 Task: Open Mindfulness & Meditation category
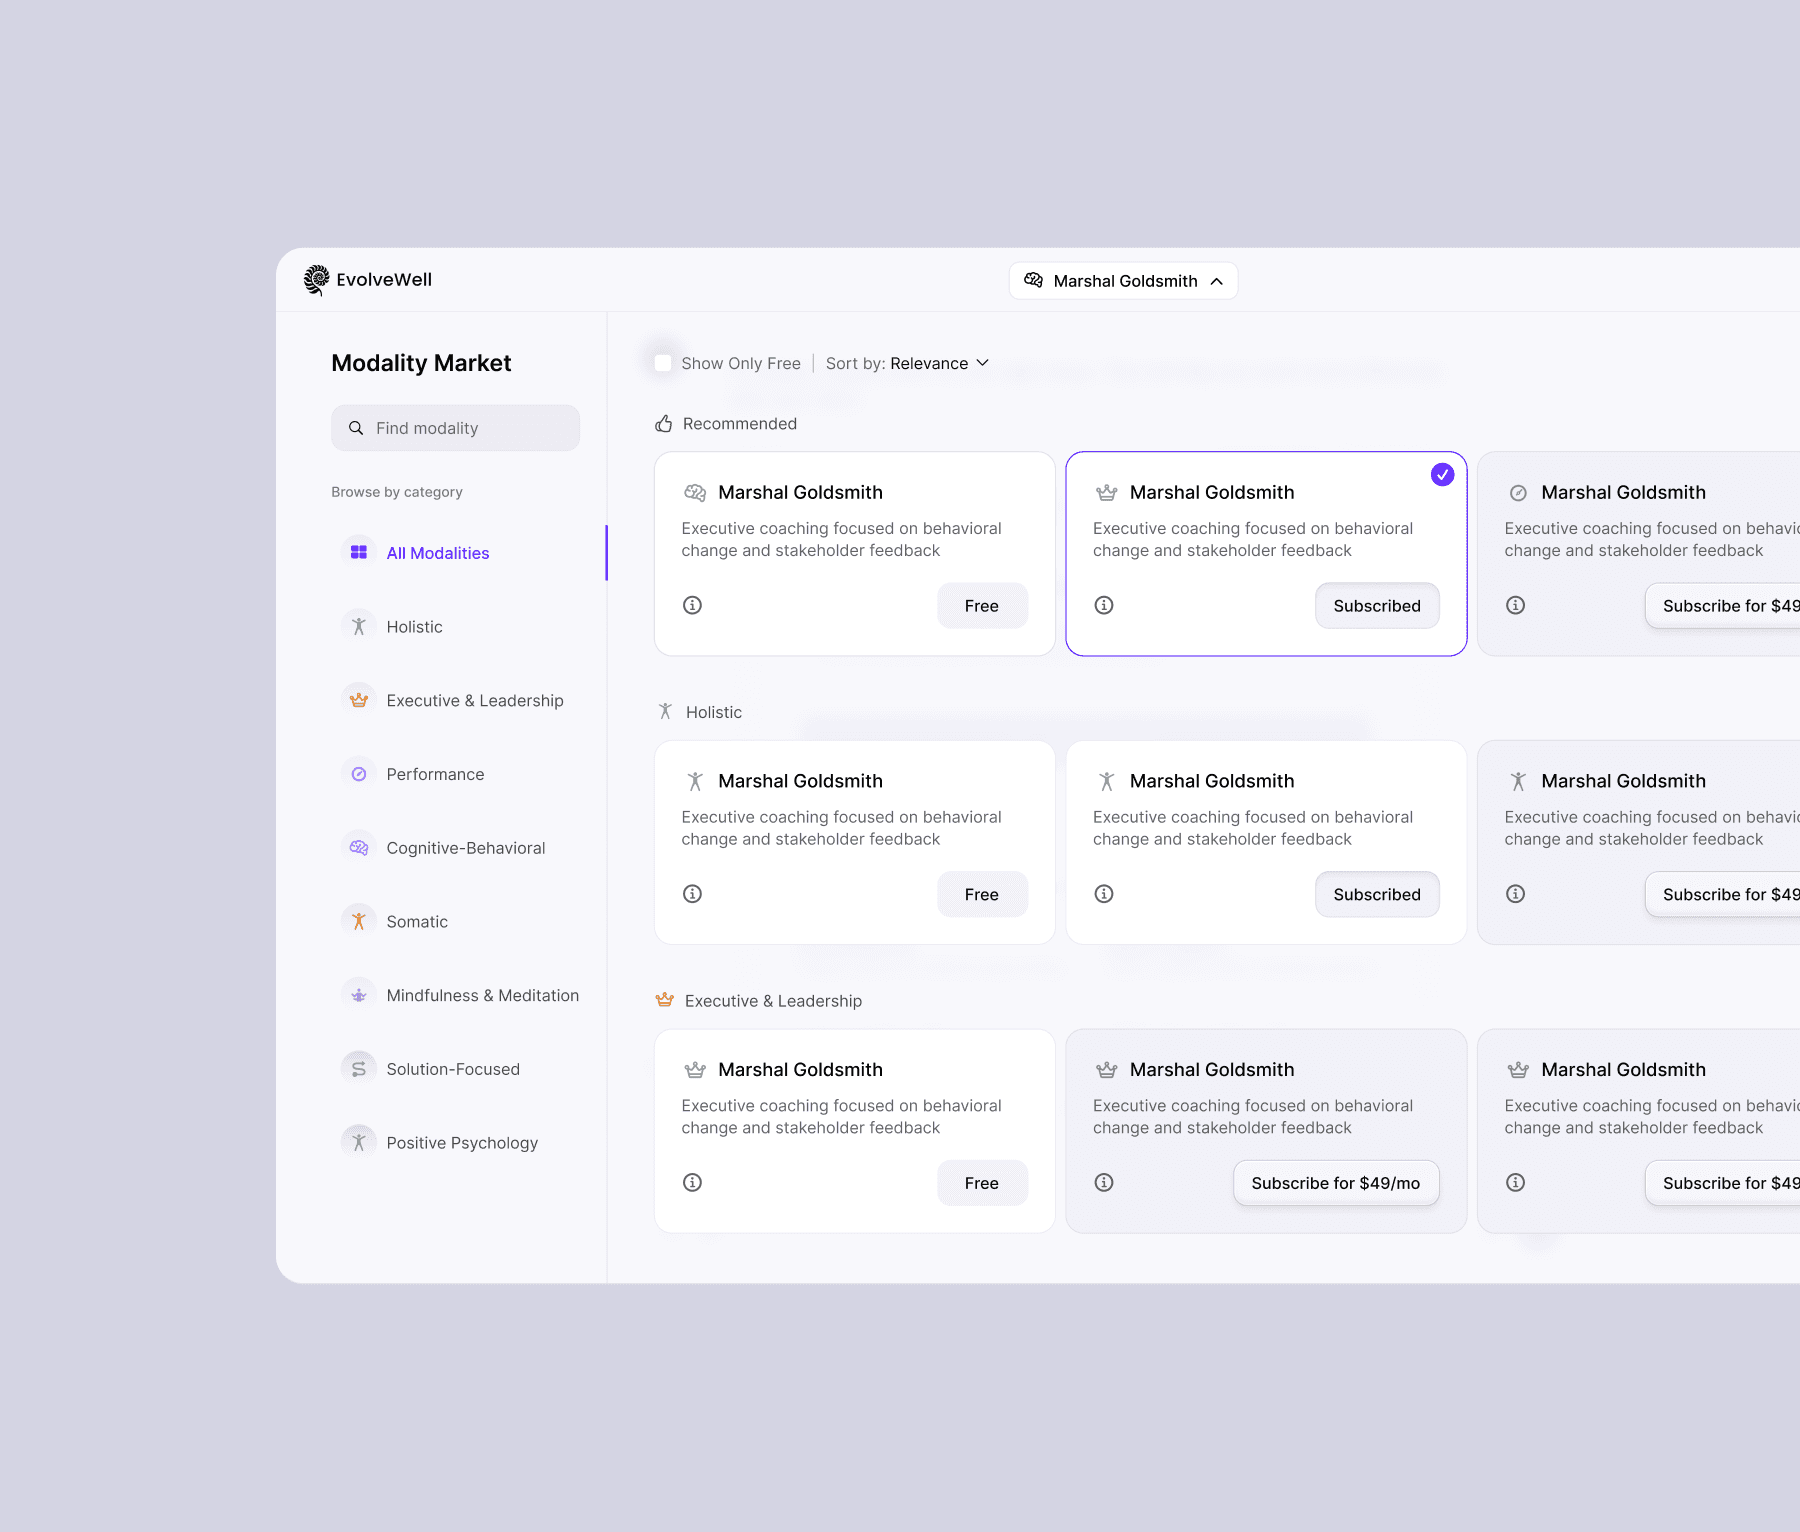(x=483, y=995)
